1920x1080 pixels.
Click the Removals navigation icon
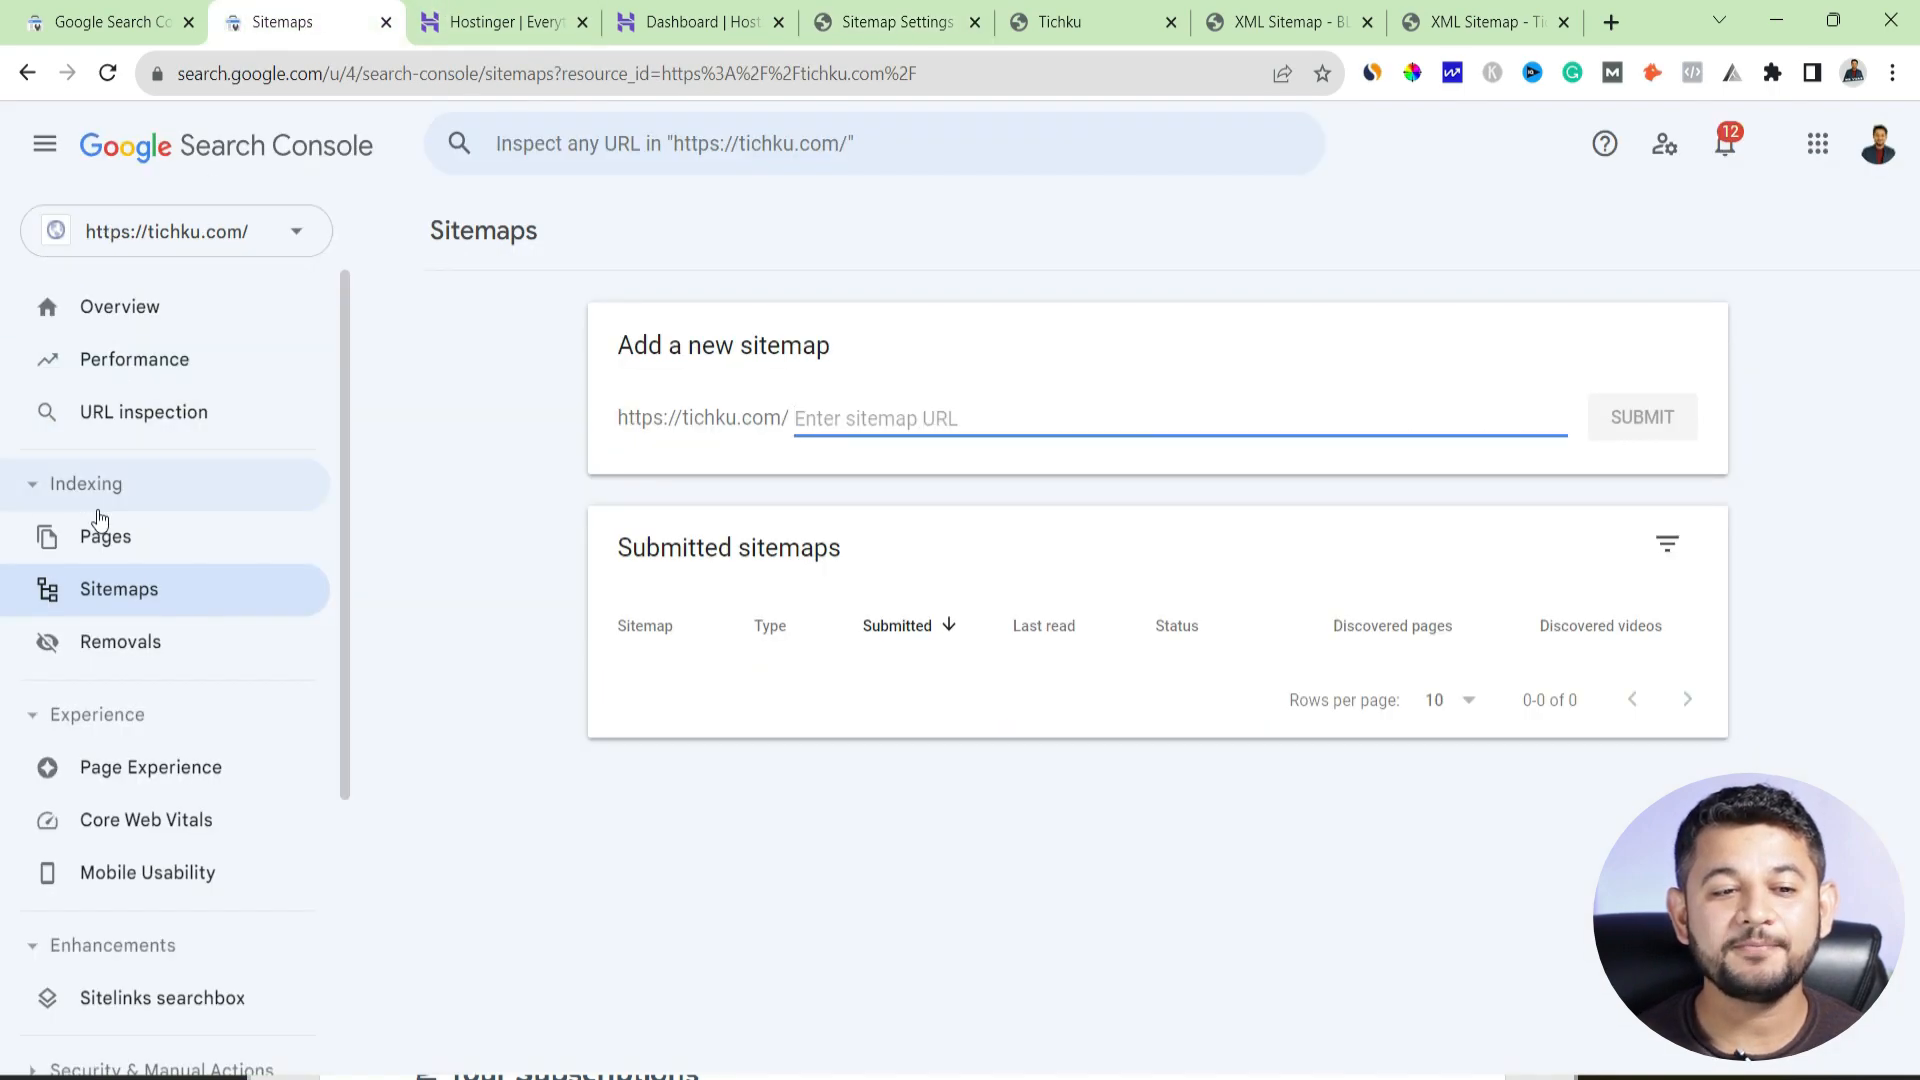(x=46, y=641)
